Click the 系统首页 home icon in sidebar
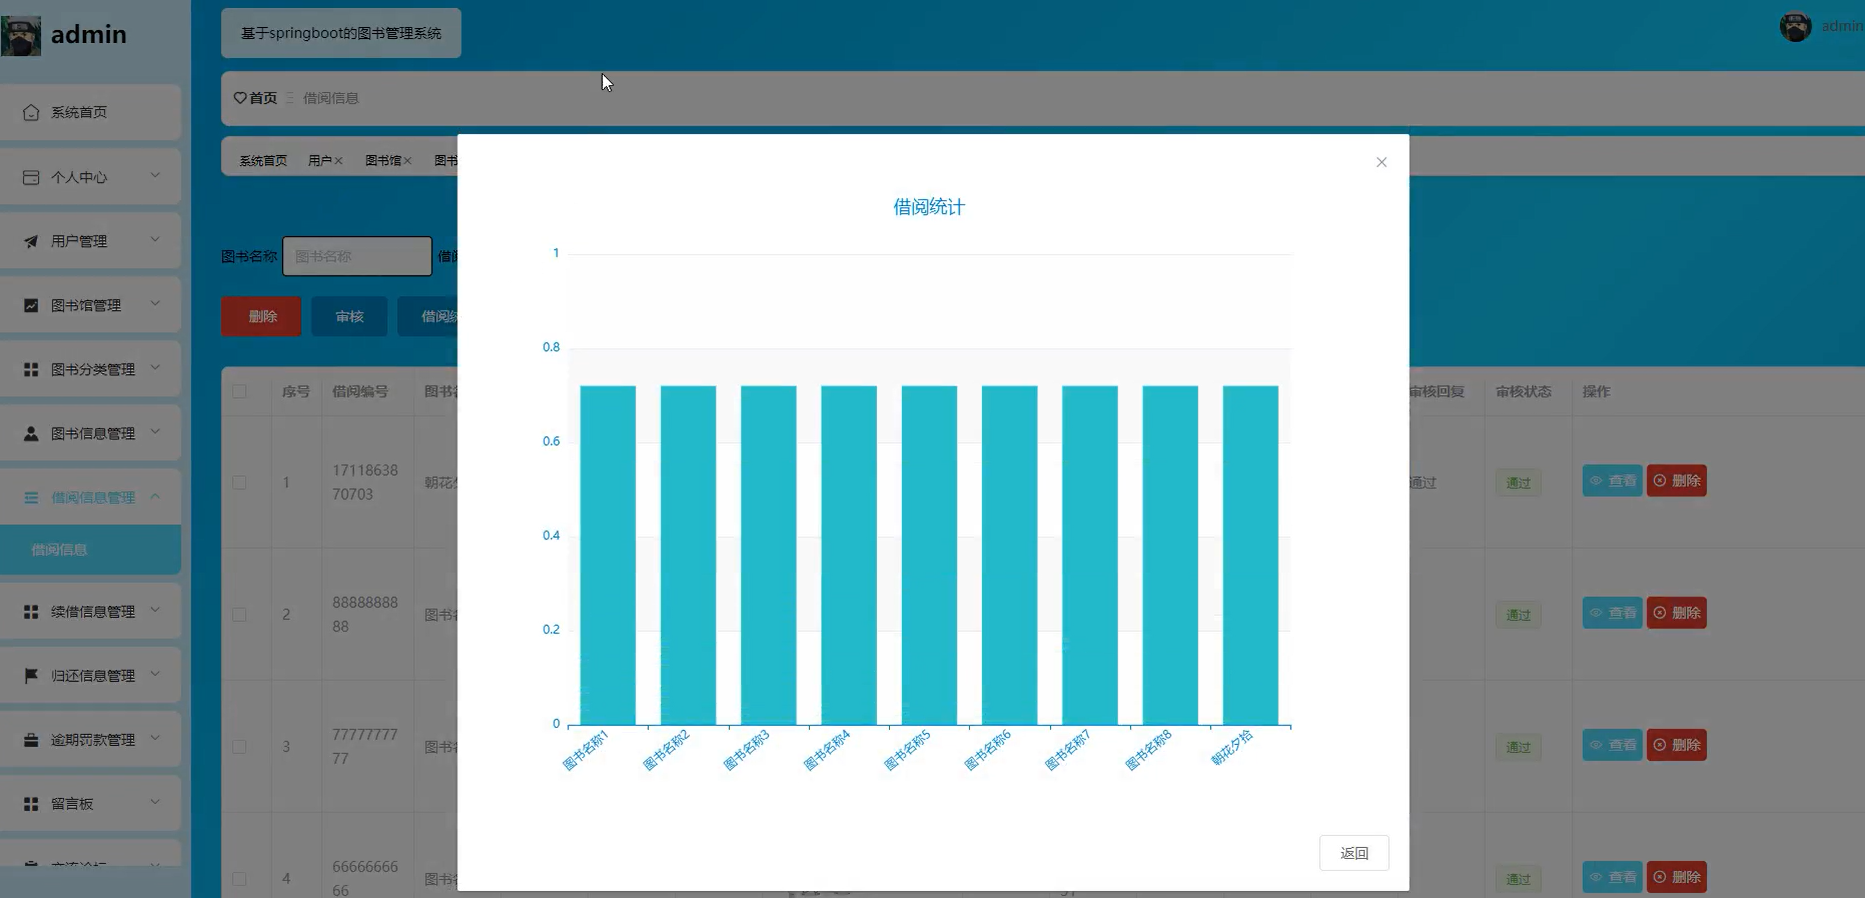 coord(31,112)
